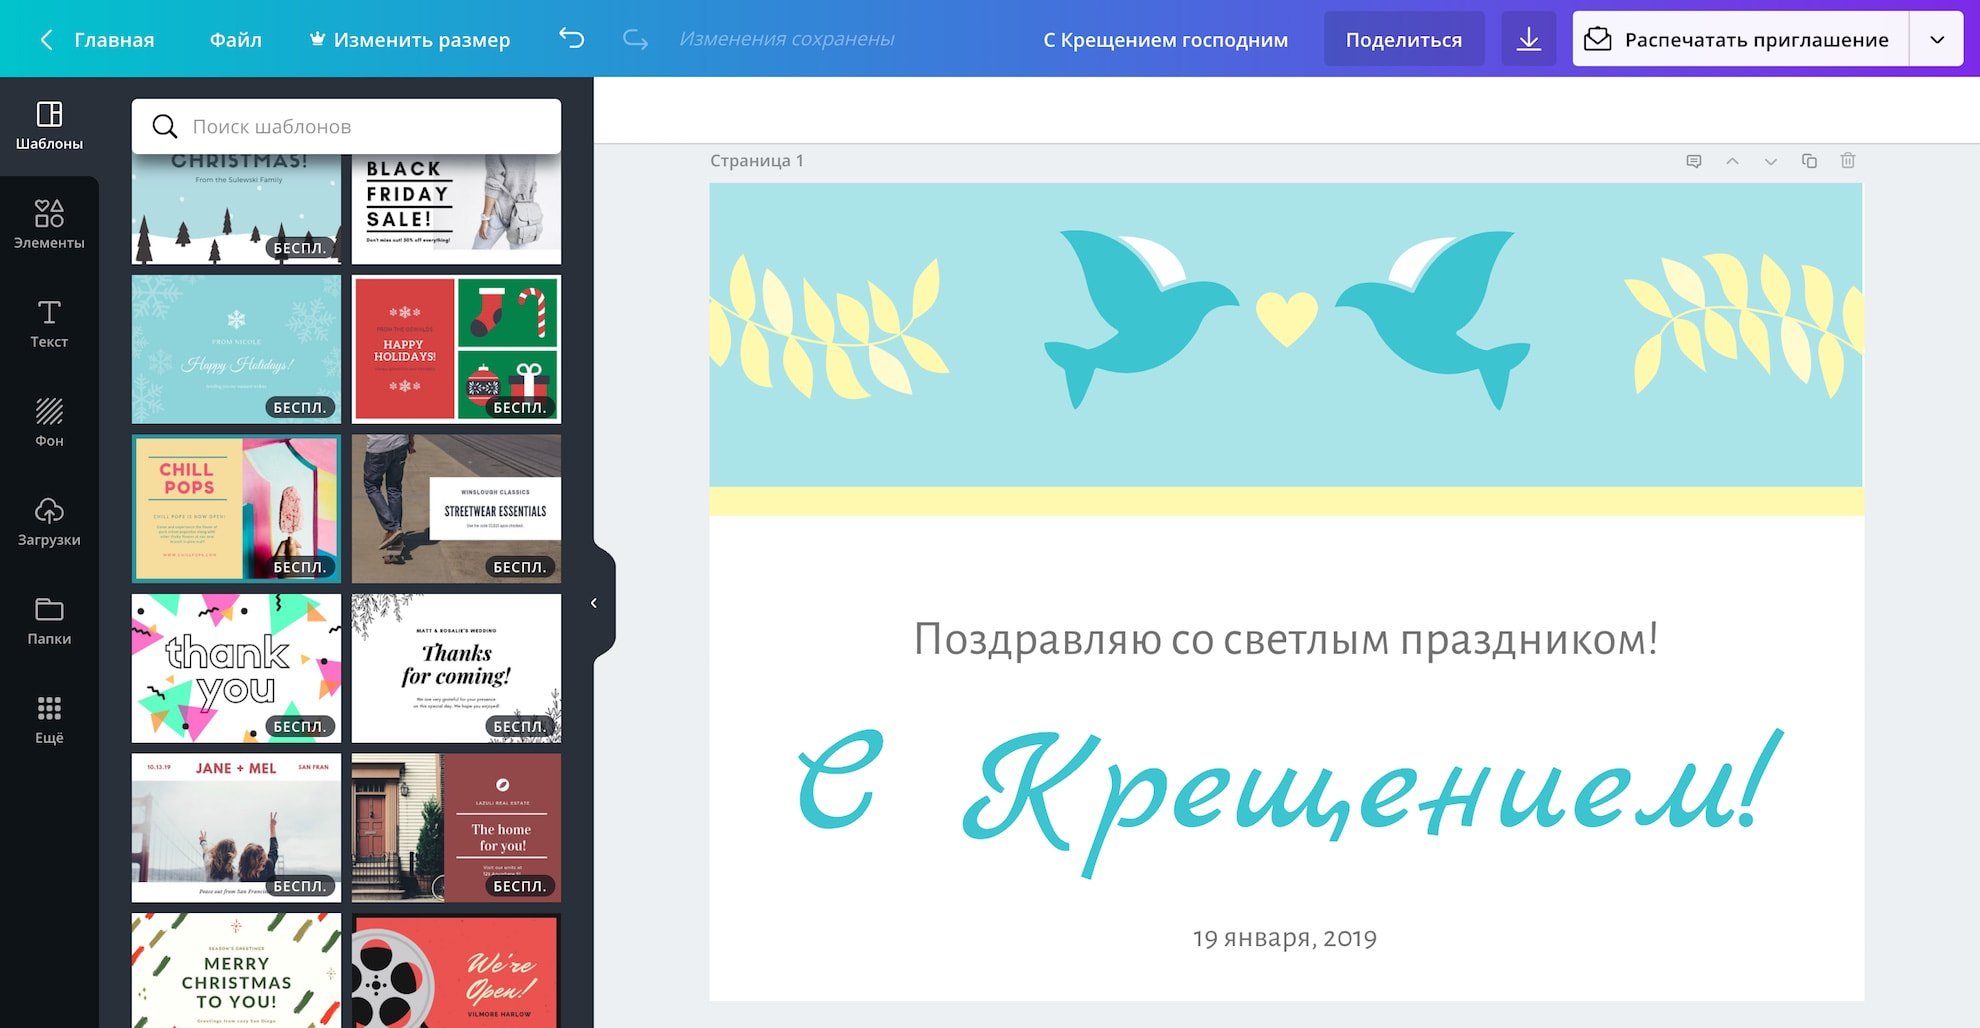Open the Шаблоны templates panel
Image resolution: width=1980 pixels, height=1028 pixels.
pyautogui.click(x=49, y=126)
